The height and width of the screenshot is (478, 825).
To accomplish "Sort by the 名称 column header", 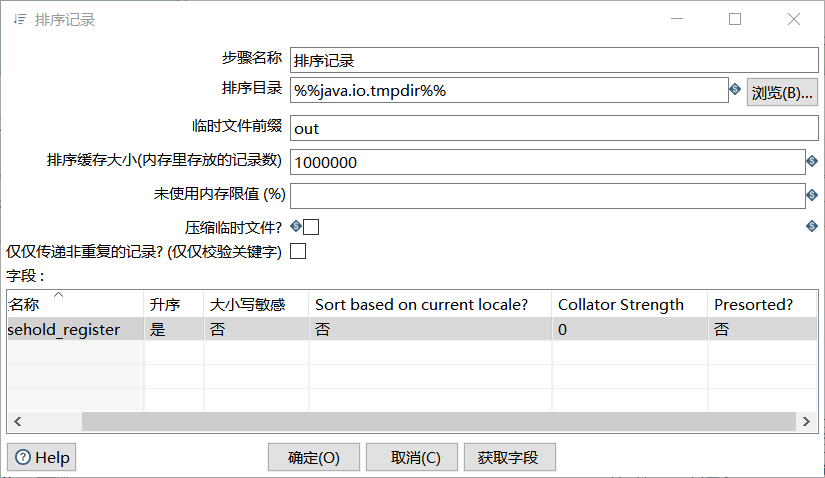I will (x=75, y=304).
